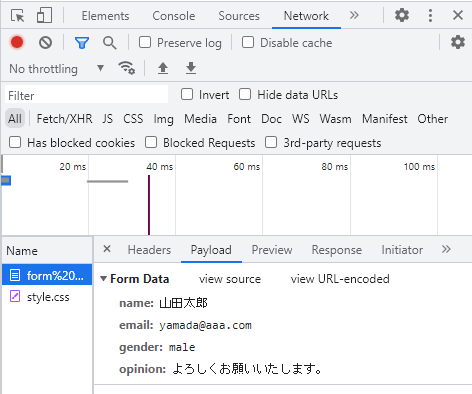
Task: Filter by Font requests
Action: click(239, 119)
